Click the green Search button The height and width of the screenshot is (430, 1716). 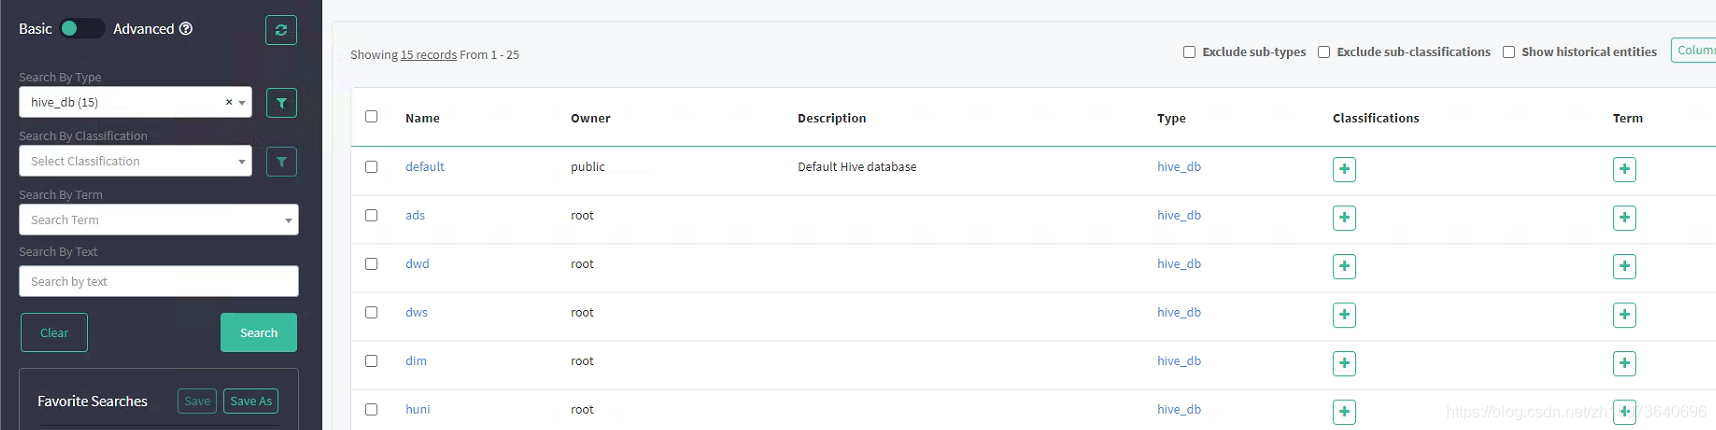[x=259, y=333]
